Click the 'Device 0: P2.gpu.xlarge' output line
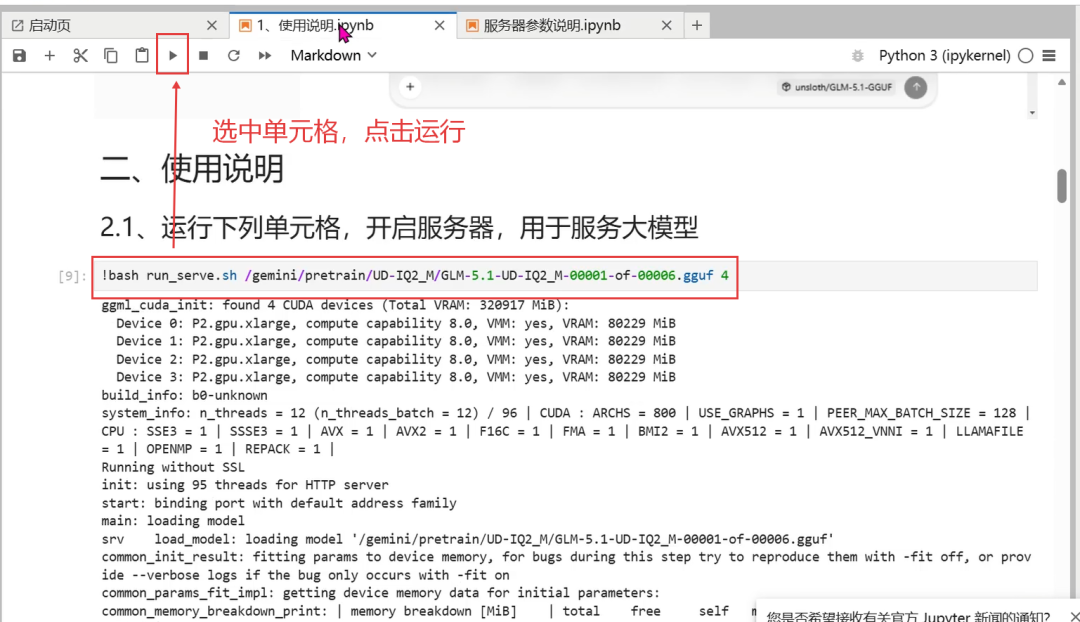Screen dimensions: 1080x622 396,323
